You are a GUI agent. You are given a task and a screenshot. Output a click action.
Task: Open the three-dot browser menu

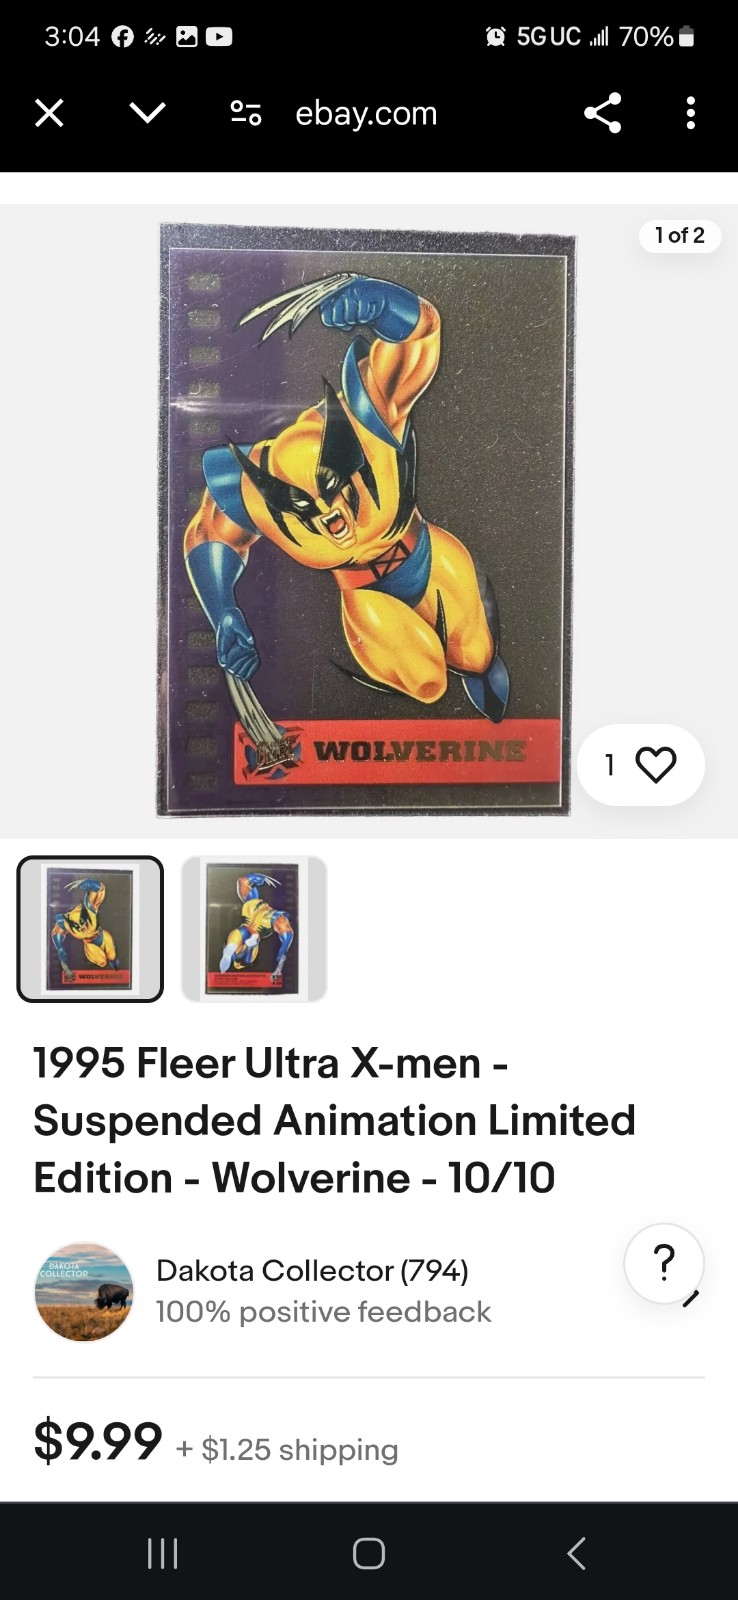[x=690, y=113]
